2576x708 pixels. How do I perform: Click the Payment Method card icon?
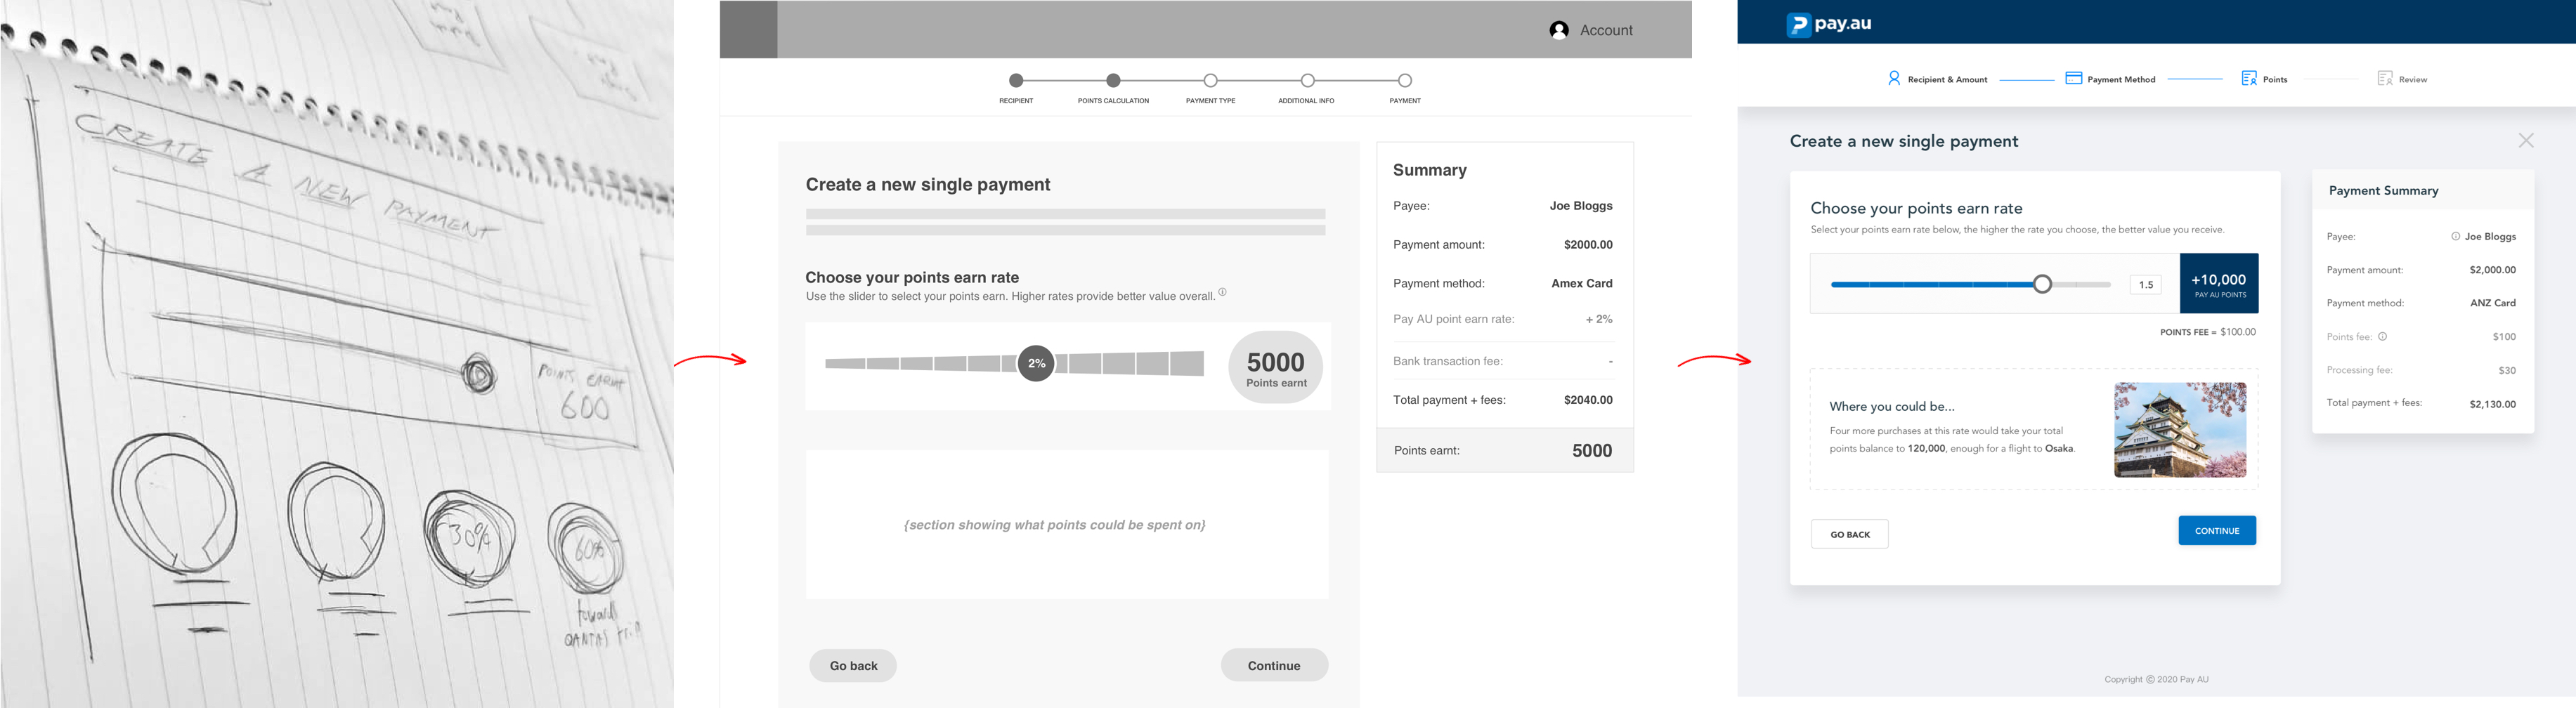tap(2073, 78)
